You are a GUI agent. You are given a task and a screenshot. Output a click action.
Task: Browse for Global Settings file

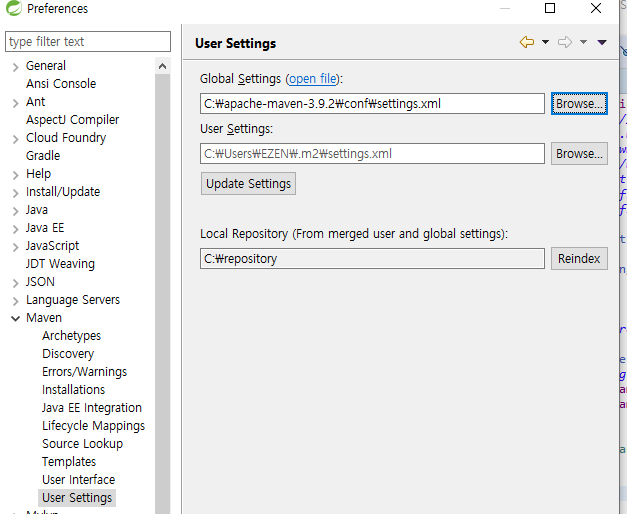coord(579,104)
